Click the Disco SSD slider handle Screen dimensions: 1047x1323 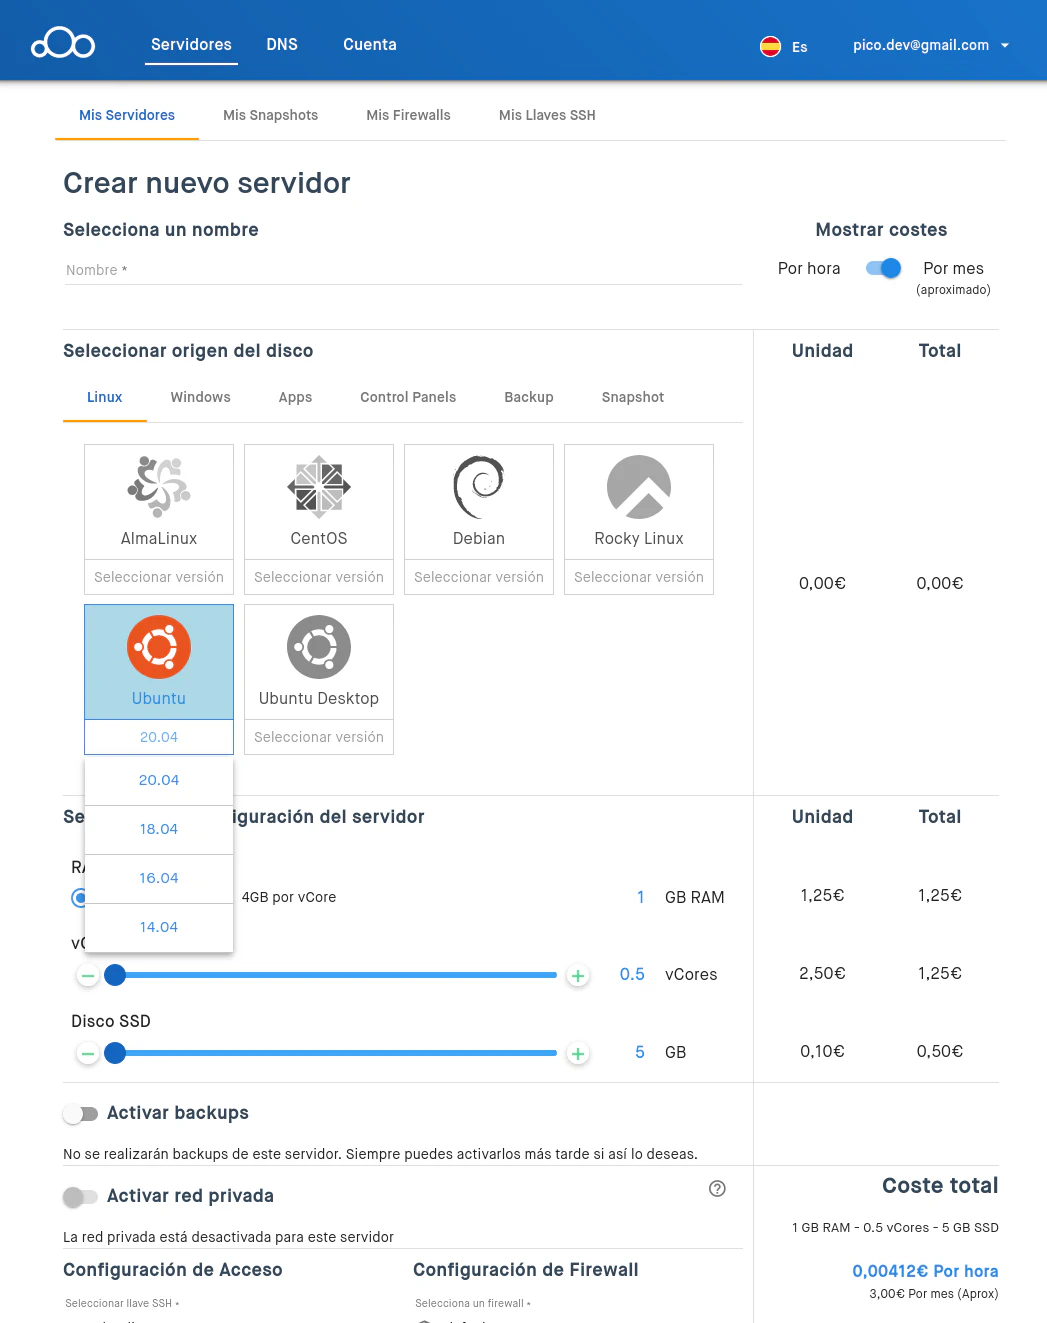[115, 1053]
